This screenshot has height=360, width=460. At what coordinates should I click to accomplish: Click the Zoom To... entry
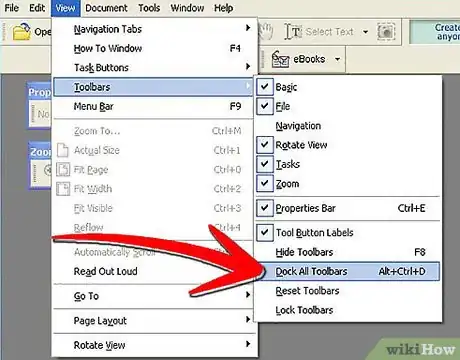coord(153,131)
